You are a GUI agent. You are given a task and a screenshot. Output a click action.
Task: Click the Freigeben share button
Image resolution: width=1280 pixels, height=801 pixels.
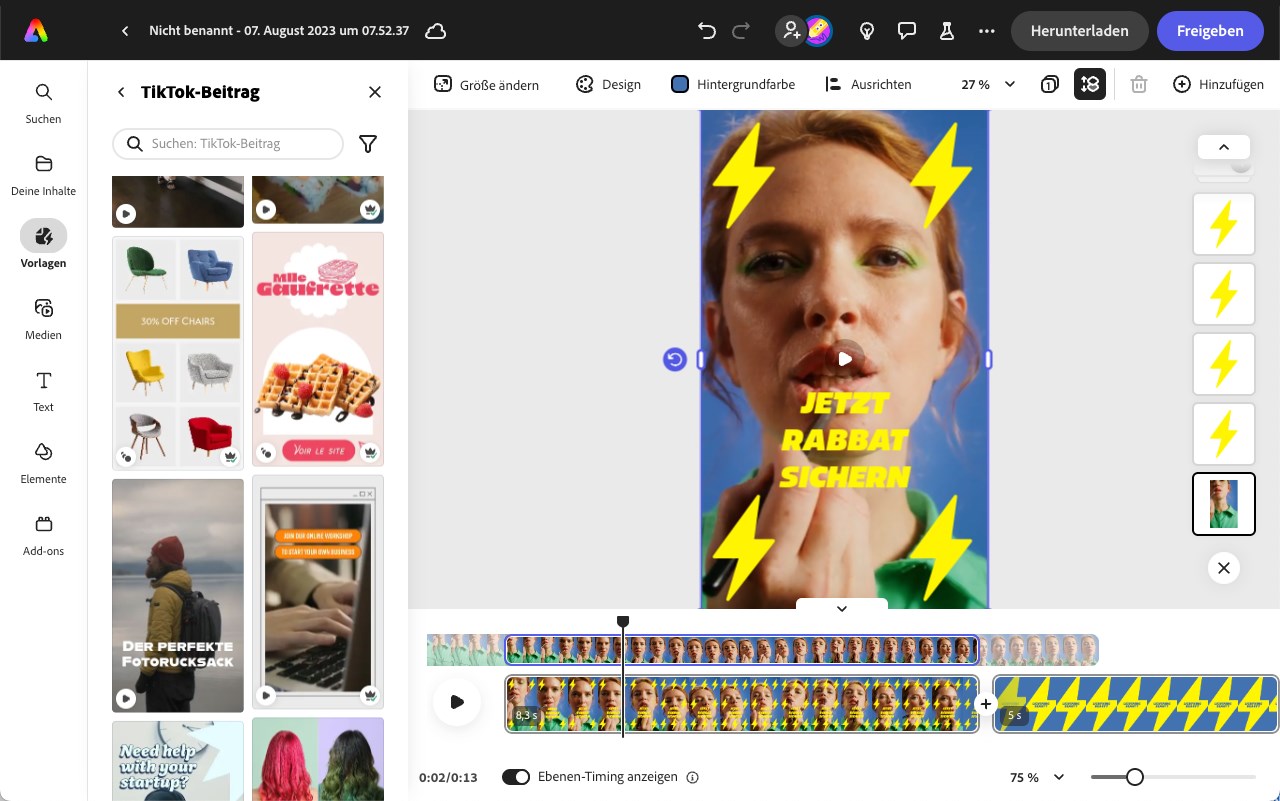(x=1210, y=31)
